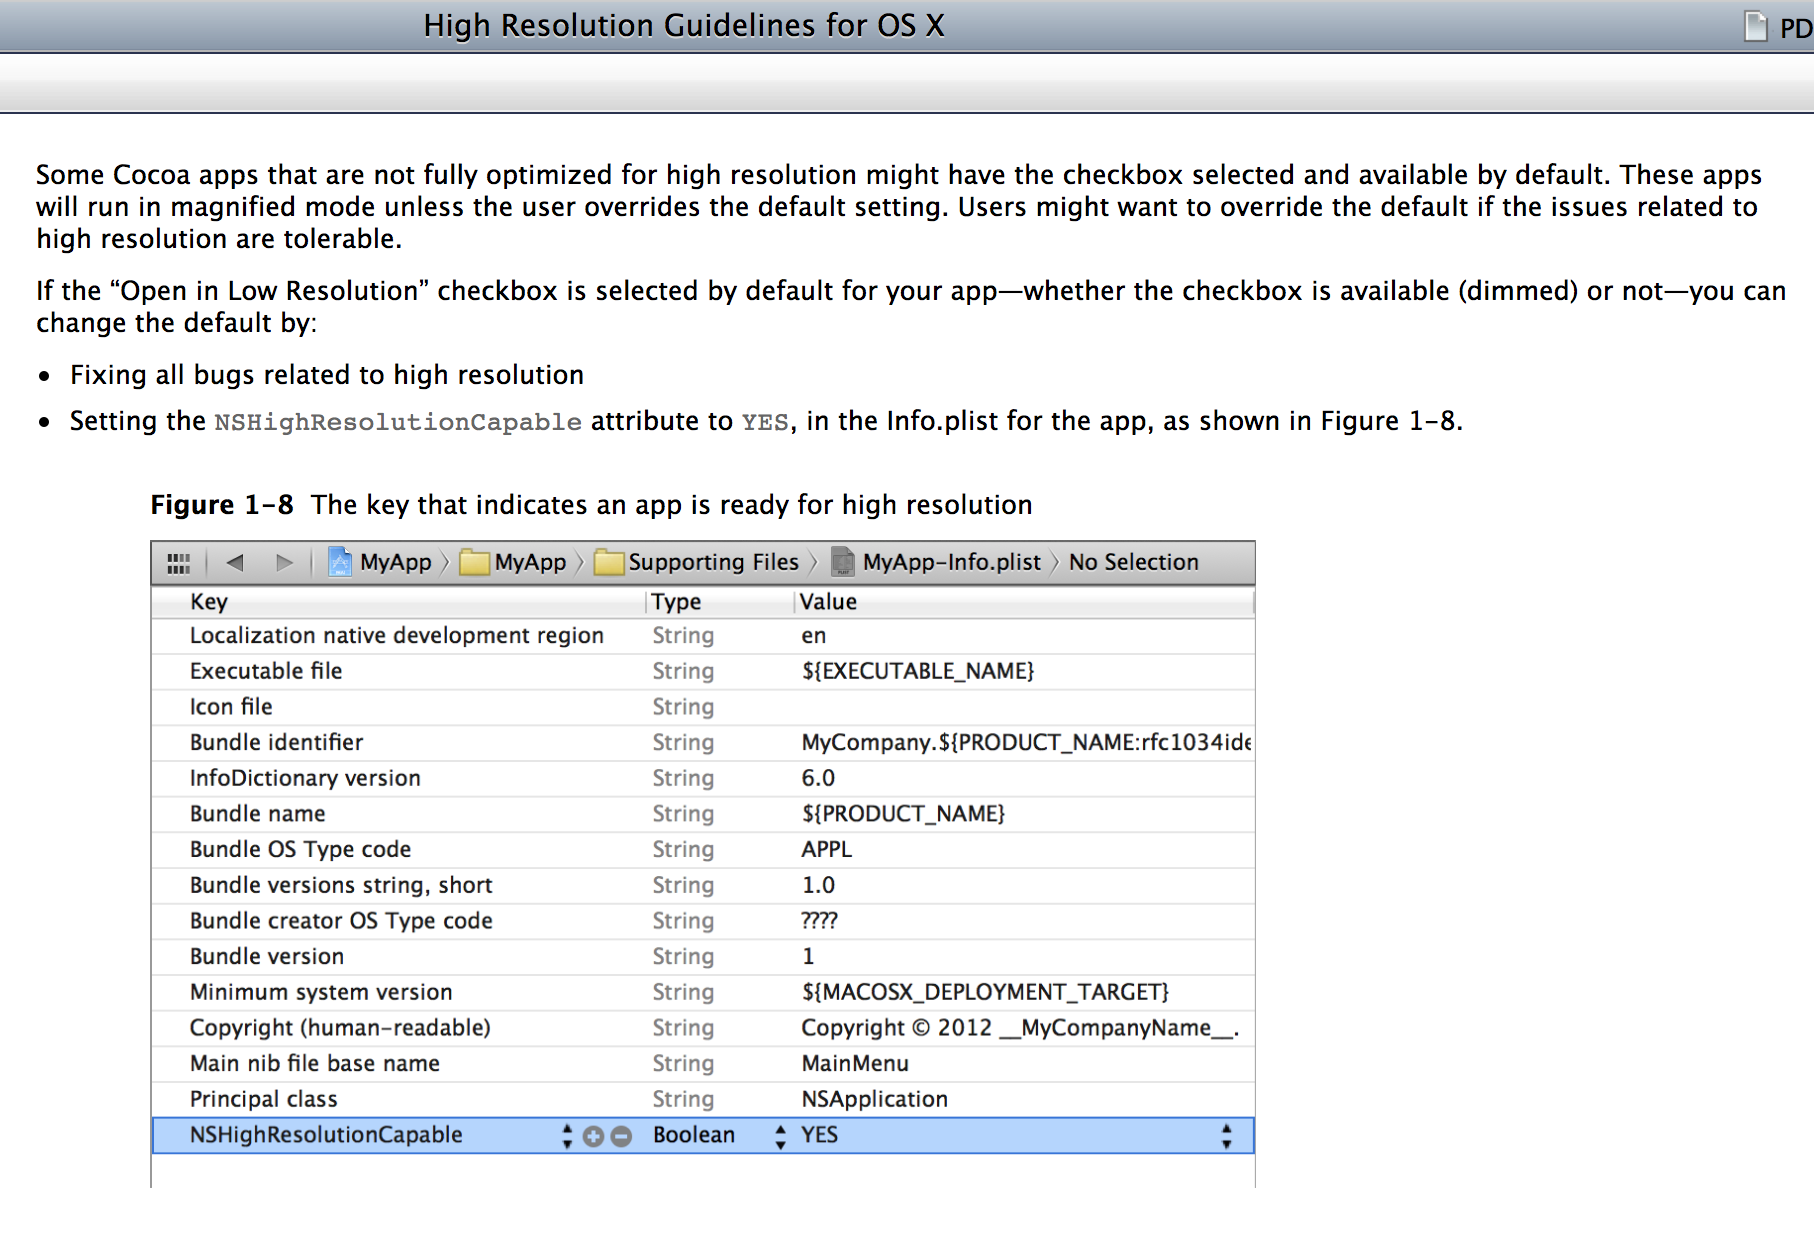Select the Bundle OS Type code key
1814x1248 pixels.
(300, 850)
